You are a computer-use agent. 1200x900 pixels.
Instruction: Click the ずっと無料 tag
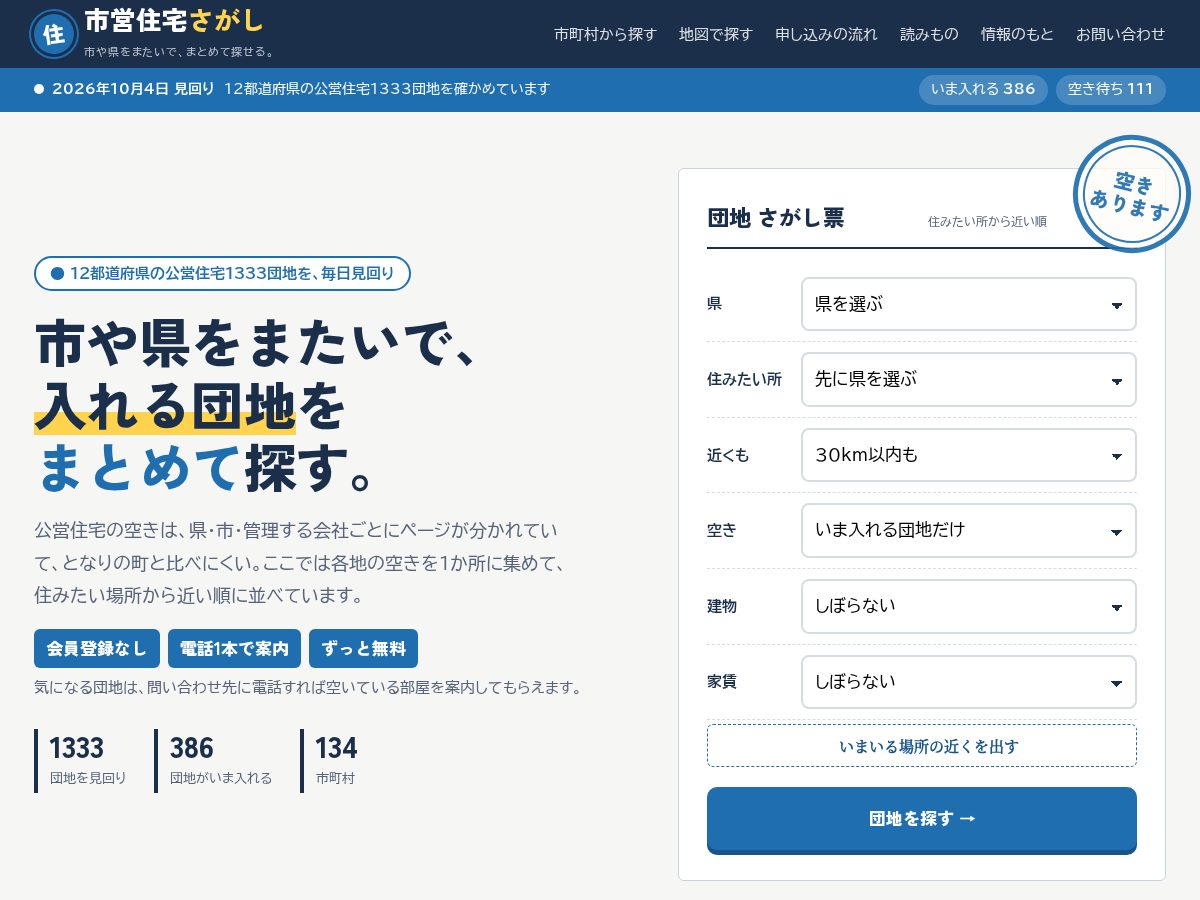click(363, 649)
